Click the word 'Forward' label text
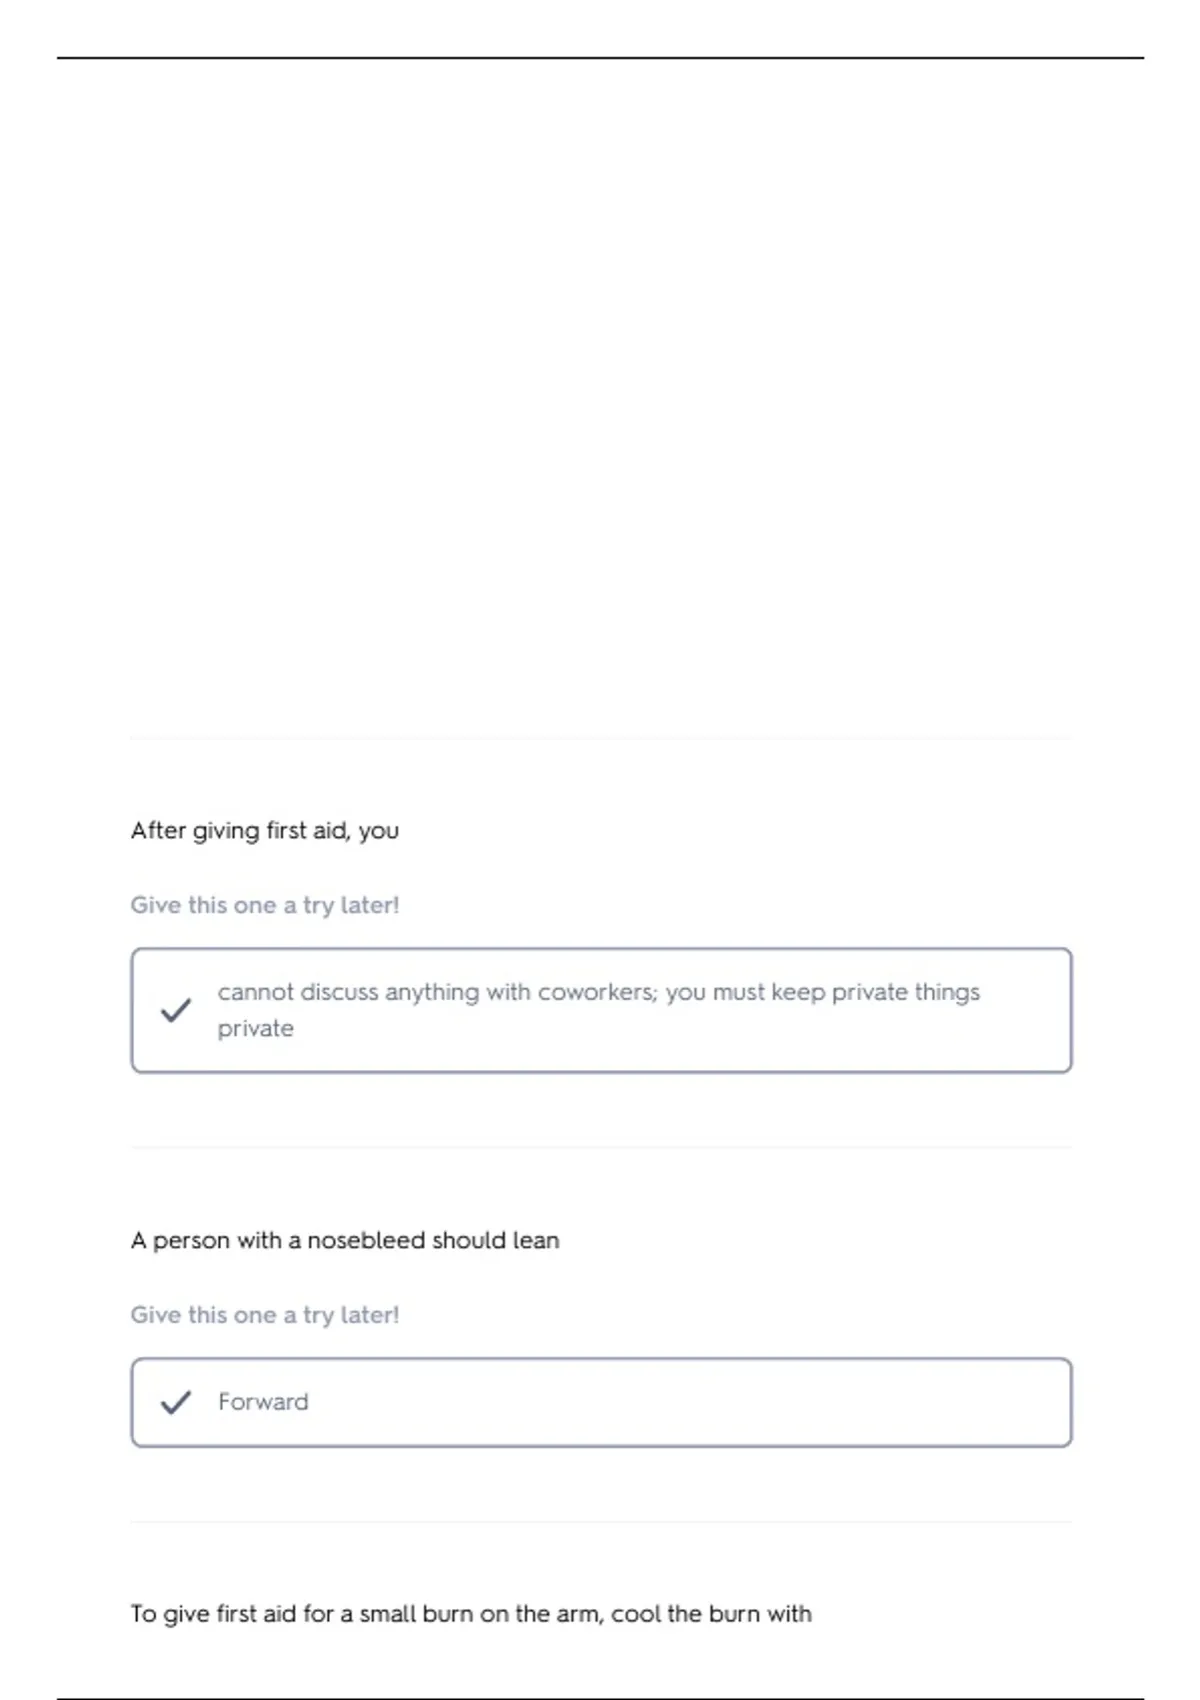 [x=263, y=1402]
